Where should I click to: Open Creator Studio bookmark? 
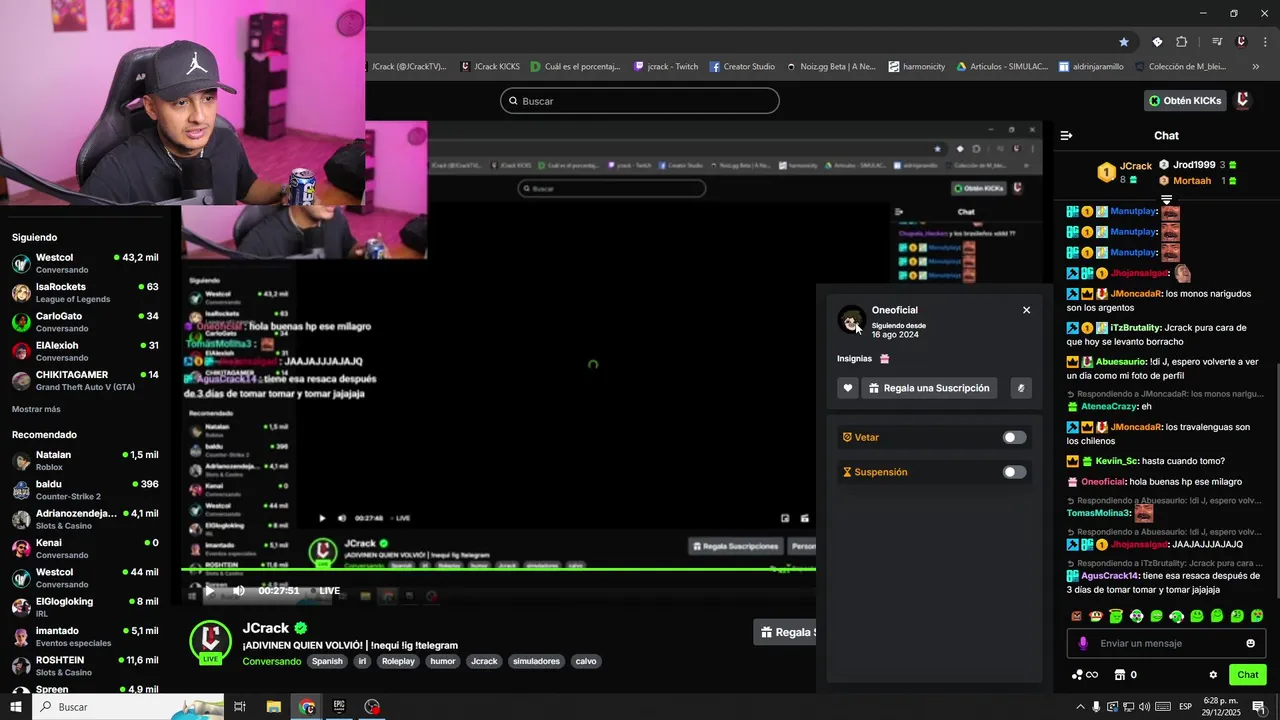[x=743, y=66]
